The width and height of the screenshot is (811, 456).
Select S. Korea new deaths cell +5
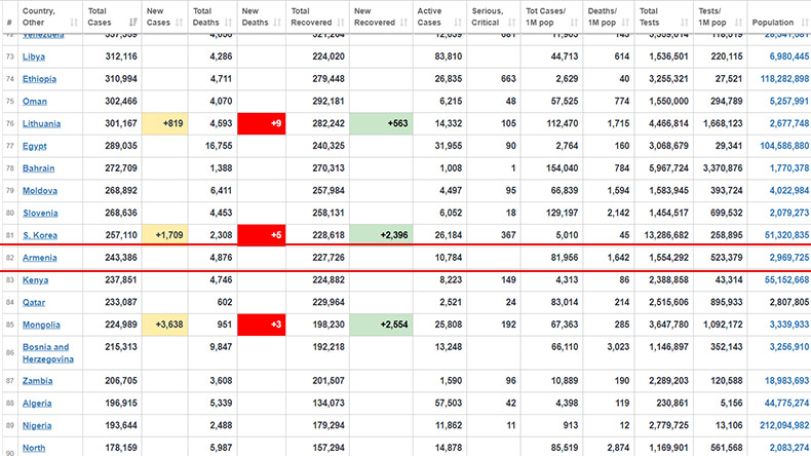coord(262,235)
